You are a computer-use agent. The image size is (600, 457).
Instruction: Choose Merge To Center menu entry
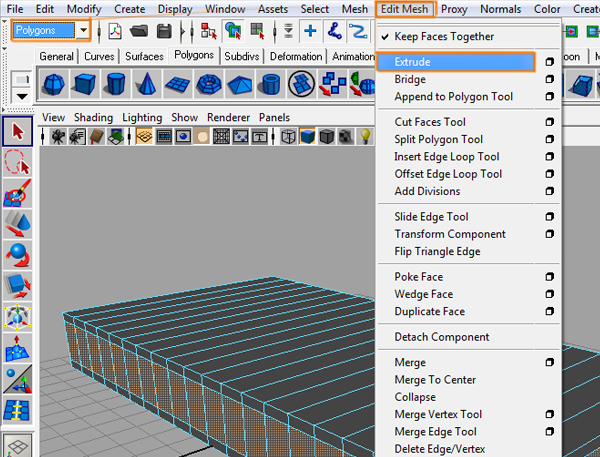point(435,380)
